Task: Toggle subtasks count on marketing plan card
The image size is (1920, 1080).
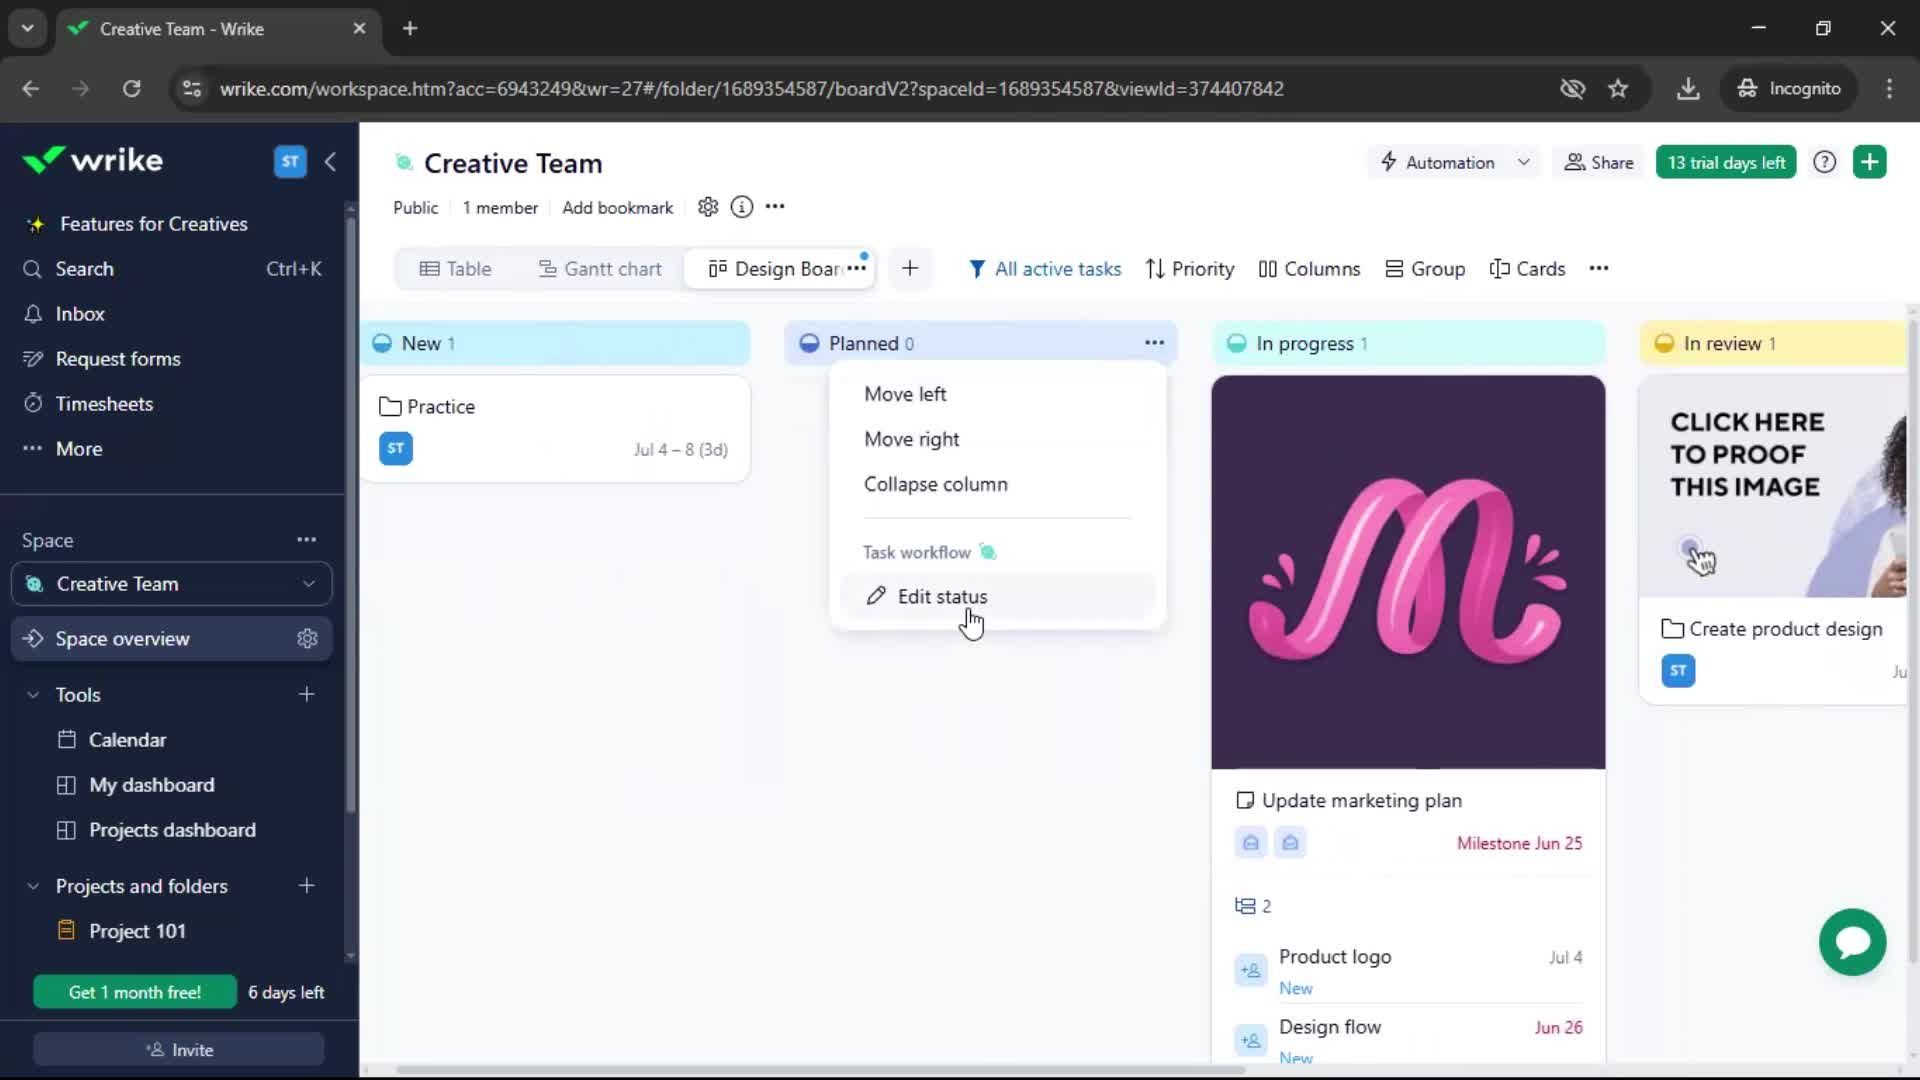Action: [1253, 906]
